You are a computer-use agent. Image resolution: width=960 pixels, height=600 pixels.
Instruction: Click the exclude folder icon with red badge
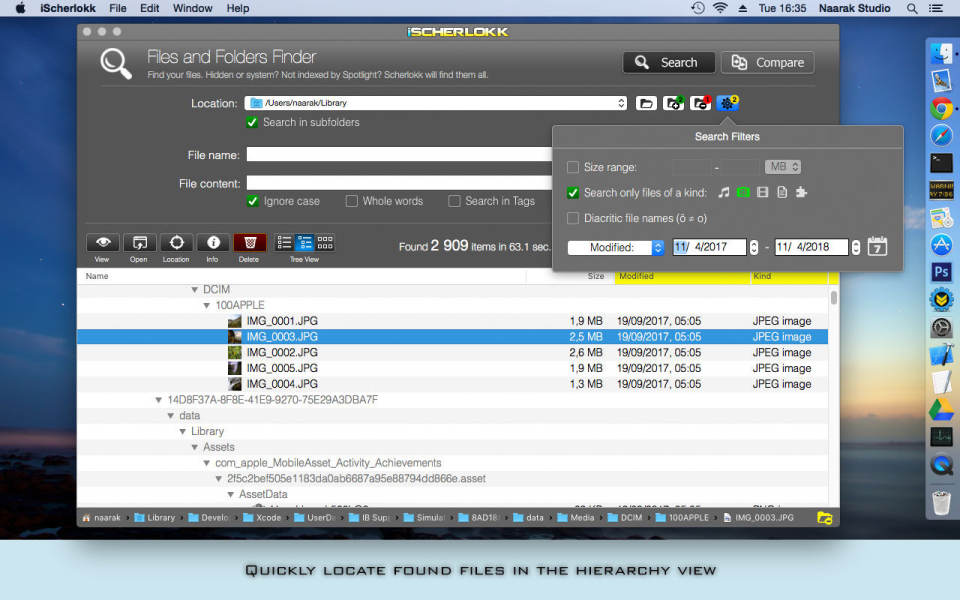700,103
